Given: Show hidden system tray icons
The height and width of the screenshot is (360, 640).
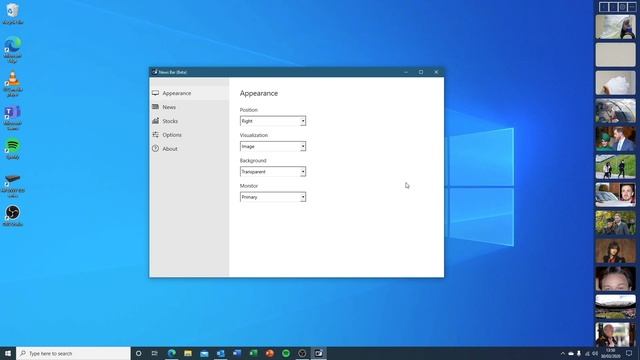Looking at the screenshot, I should point(563,353).
